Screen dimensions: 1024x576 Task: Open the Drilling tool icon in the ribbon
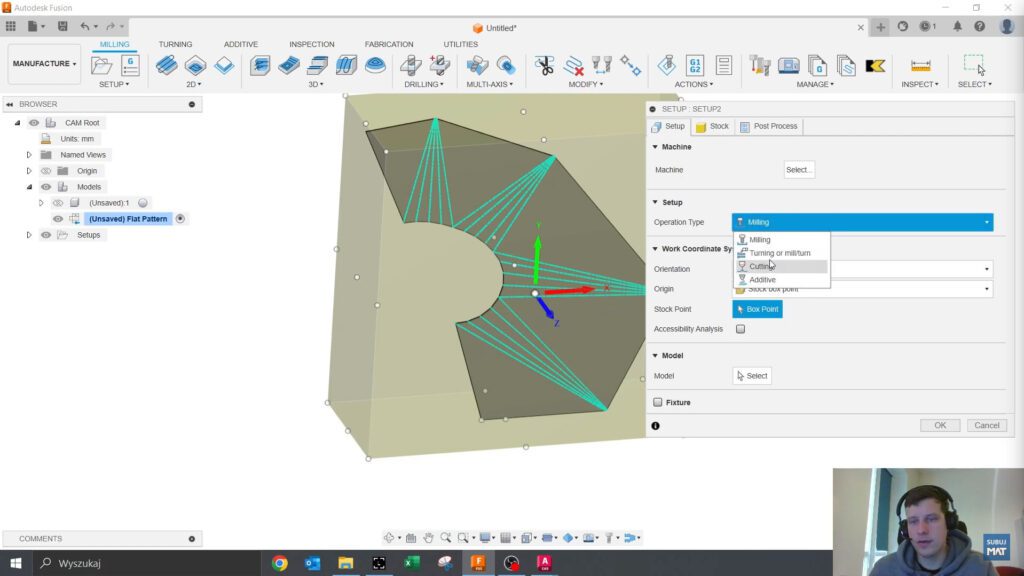click(x=411, y=66)
